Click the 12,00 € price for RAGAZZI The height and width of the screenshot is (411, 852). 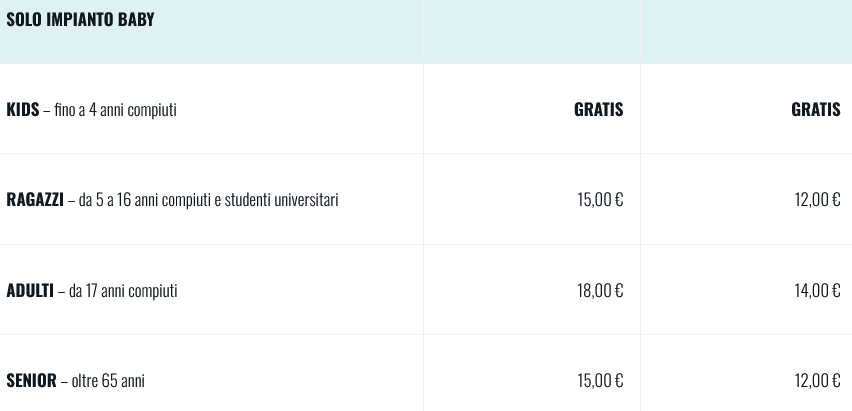[817, 200]
